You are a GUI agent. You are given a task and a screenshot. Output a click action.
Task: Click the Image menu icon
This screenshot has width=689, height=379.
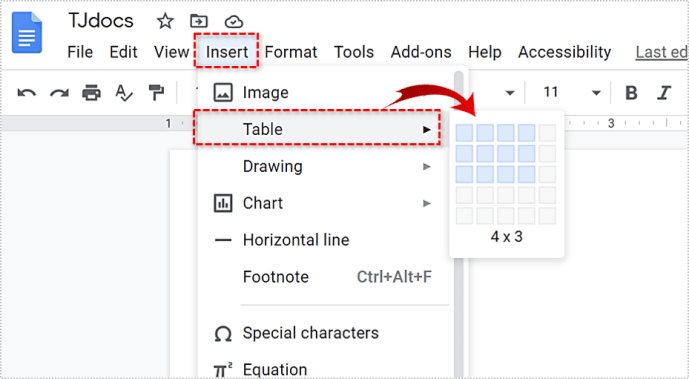click(223, 93)
